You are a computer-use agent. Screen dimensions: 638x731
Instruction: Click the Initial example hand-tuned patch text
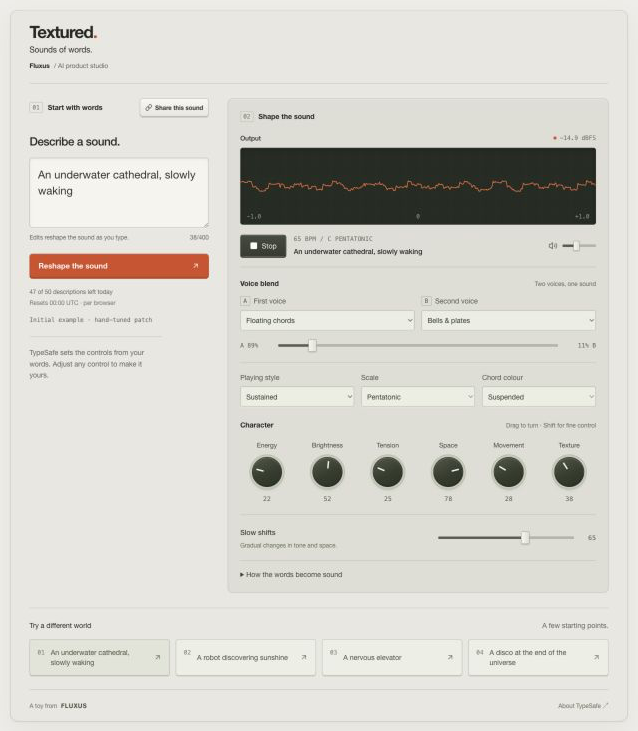[x=91, y=320]
